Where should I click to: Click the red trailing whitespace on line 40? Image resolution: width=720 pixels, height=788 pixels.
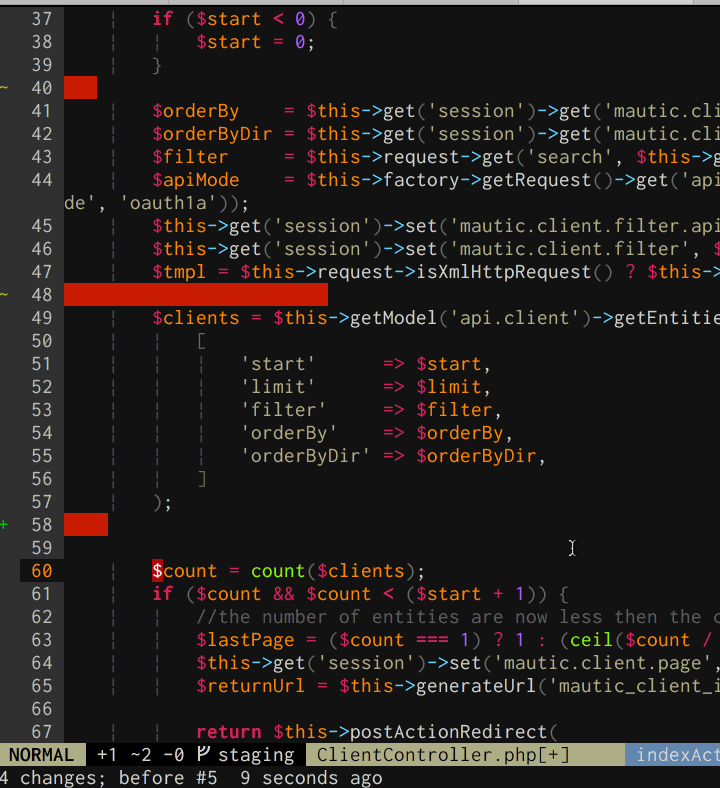[80, 87]
